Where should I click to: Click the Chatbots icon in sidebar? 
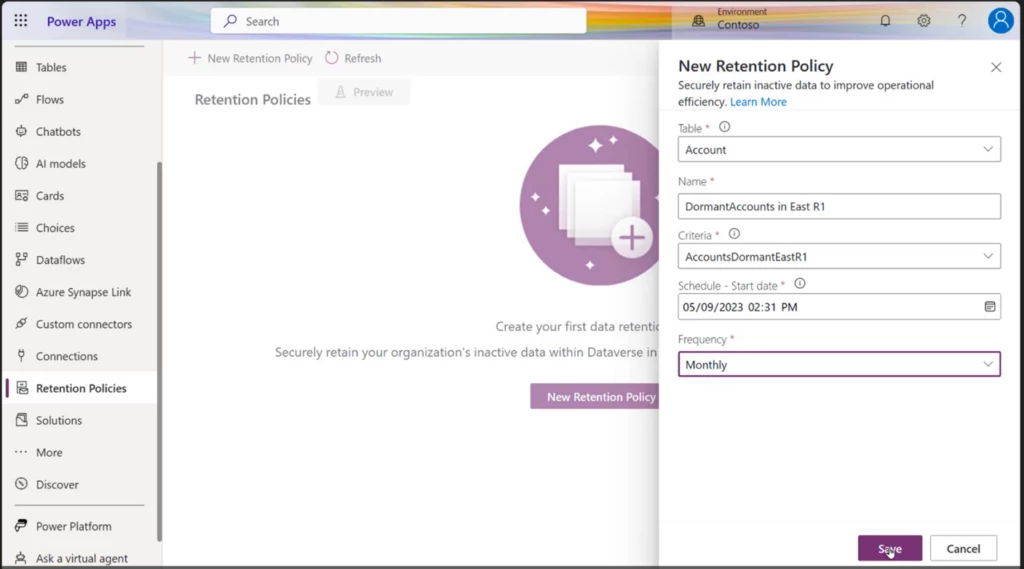[22, 131]
